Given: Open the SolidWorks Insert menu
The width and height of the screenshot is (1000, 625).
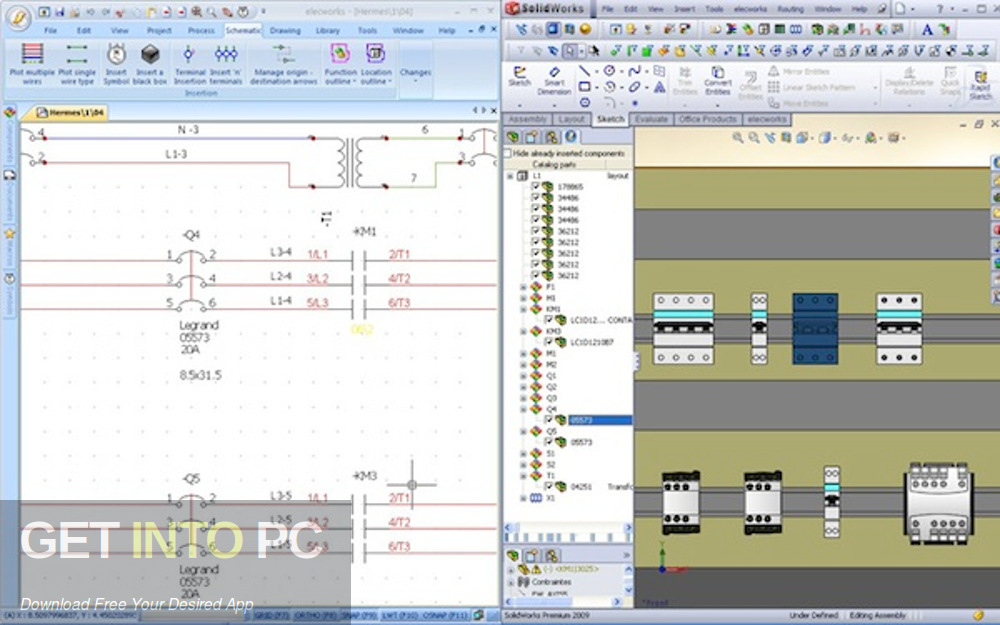Looking at the screenshot, I should [684, 9].
